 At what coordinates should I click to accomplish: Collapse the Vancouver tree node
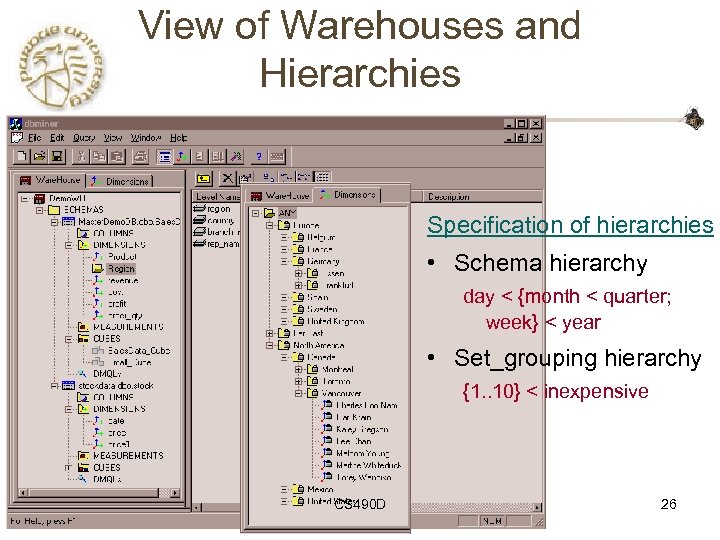pyautogui.click(x=298, y=394)
